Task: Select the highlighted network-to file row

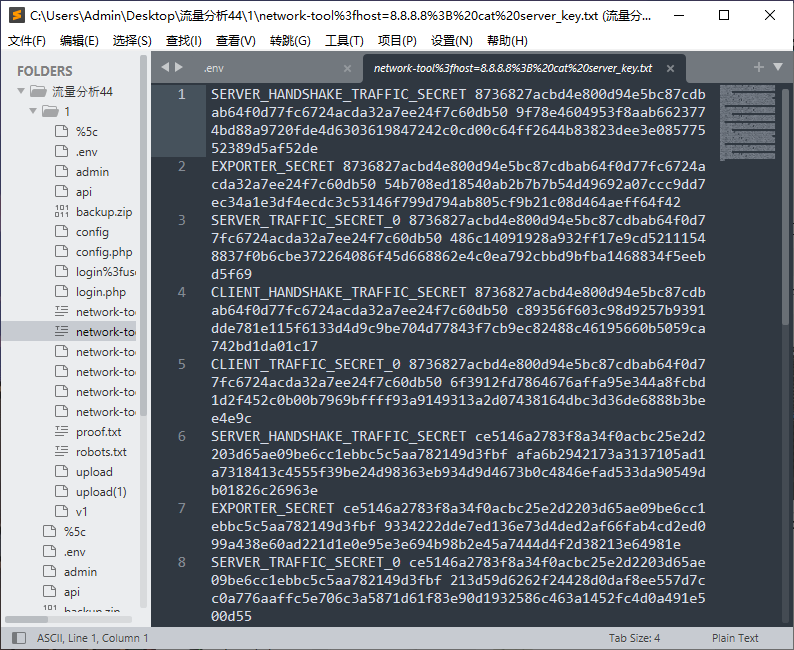Action: point(68,332)
